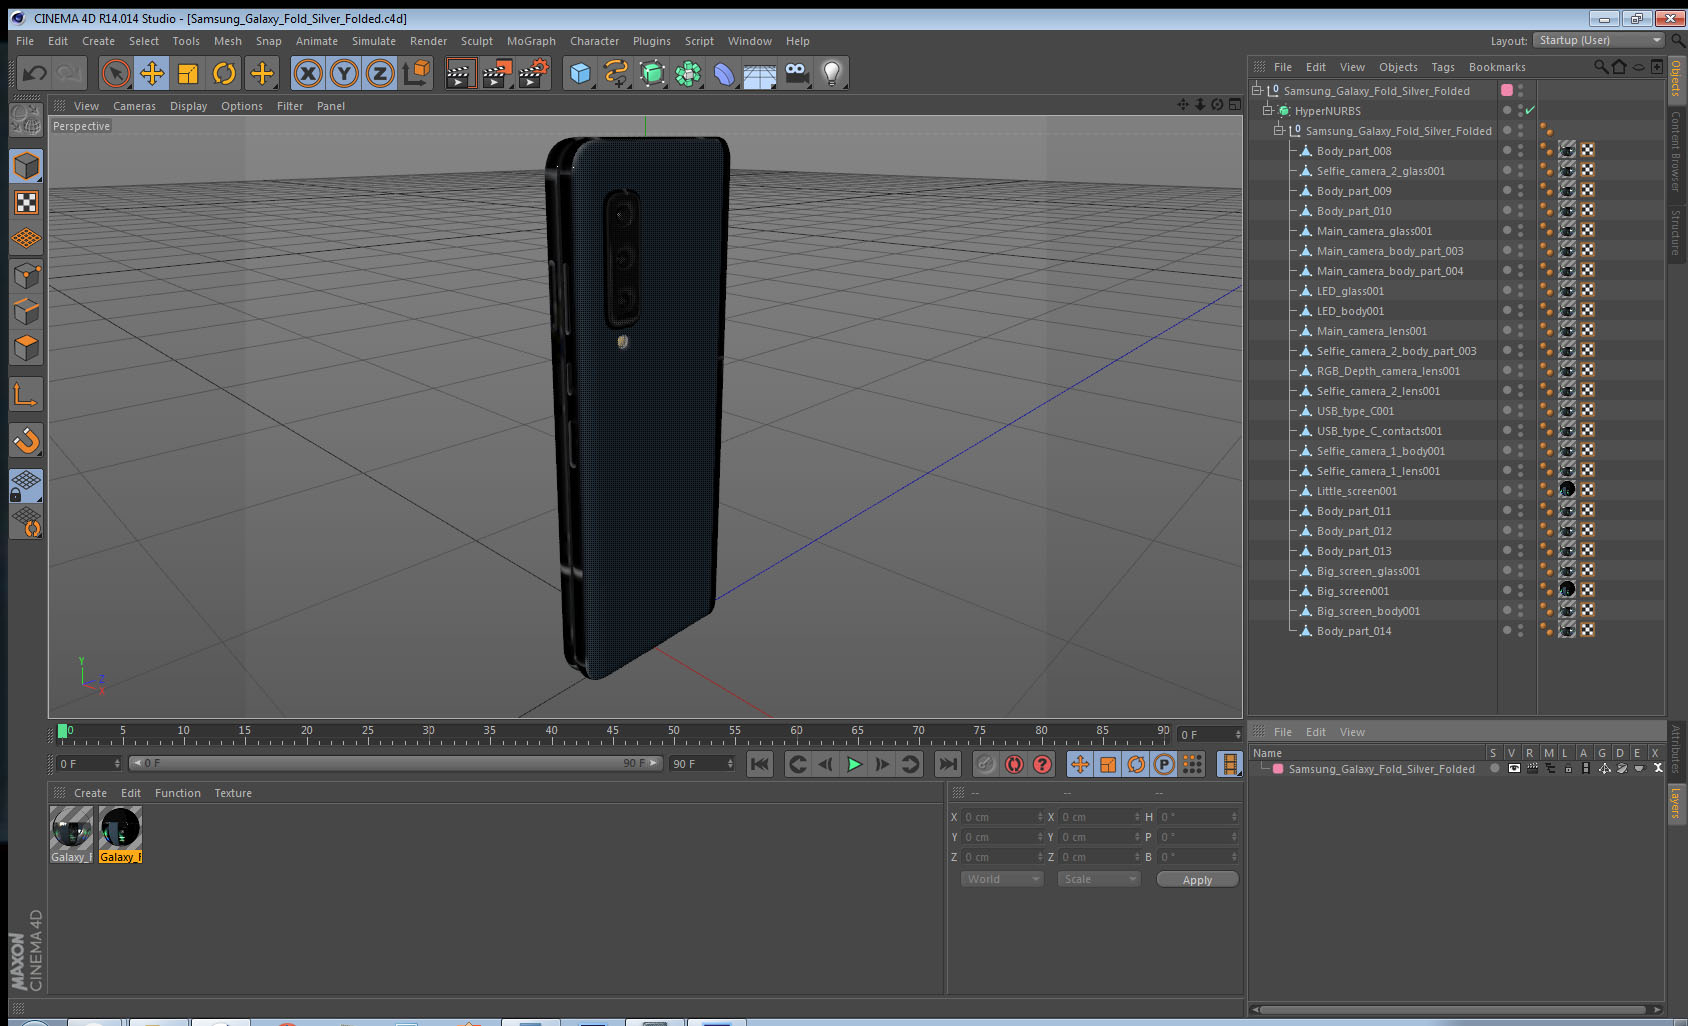
Task: Click the Apply button
Action: click(x=1197, y=880)
